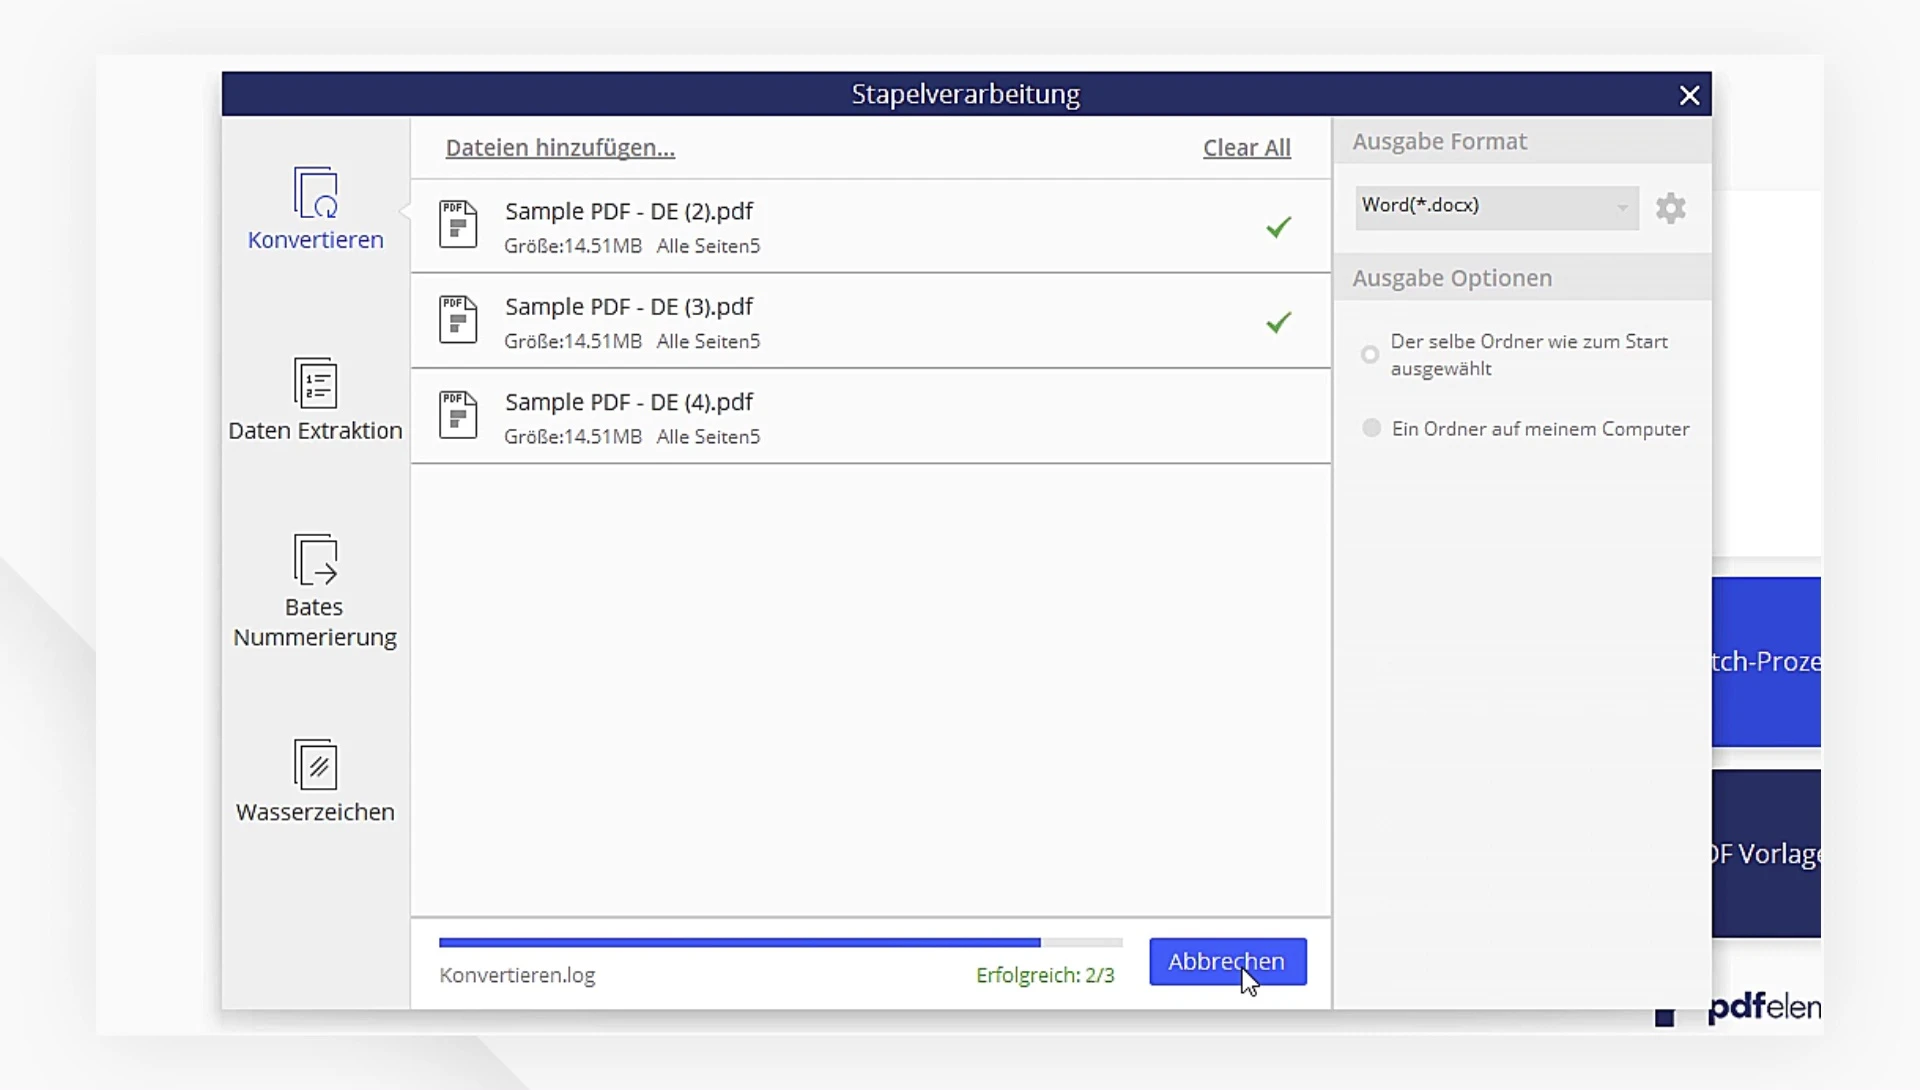Click the 'Clear All' link

1247,148
